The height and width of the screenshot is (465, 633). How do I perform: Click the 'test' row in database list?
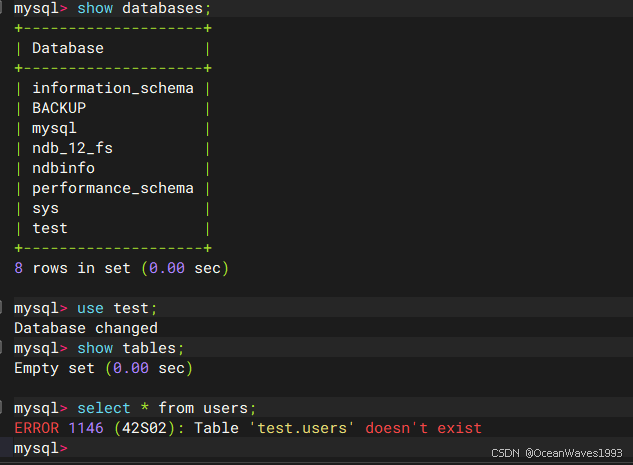coord(50,228)
